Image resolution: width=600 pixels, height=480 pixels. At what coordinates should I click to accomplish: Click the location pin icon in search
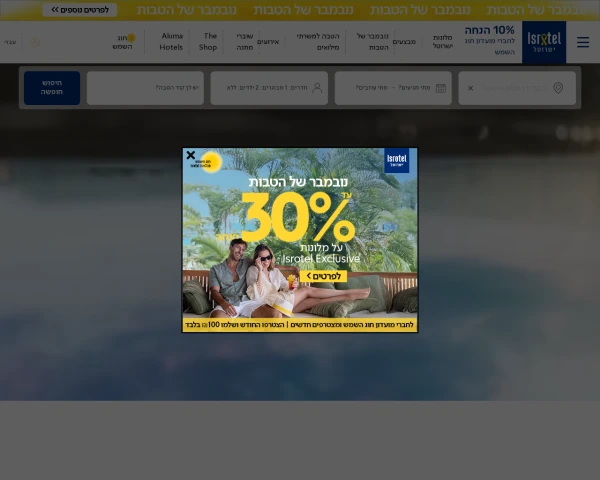(x=558, y=88)
